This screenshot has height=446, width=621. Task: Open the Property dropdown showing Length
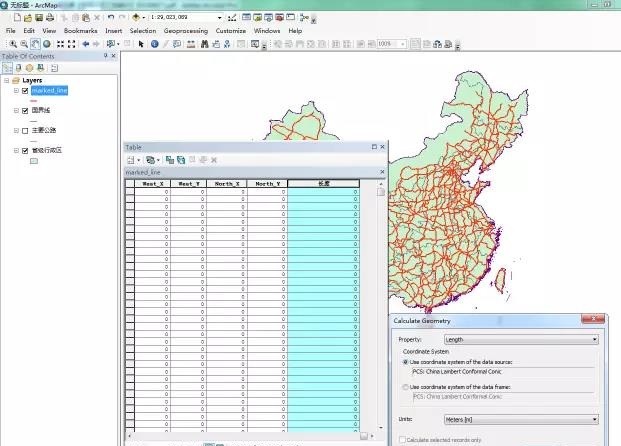(x=521, y=339)
